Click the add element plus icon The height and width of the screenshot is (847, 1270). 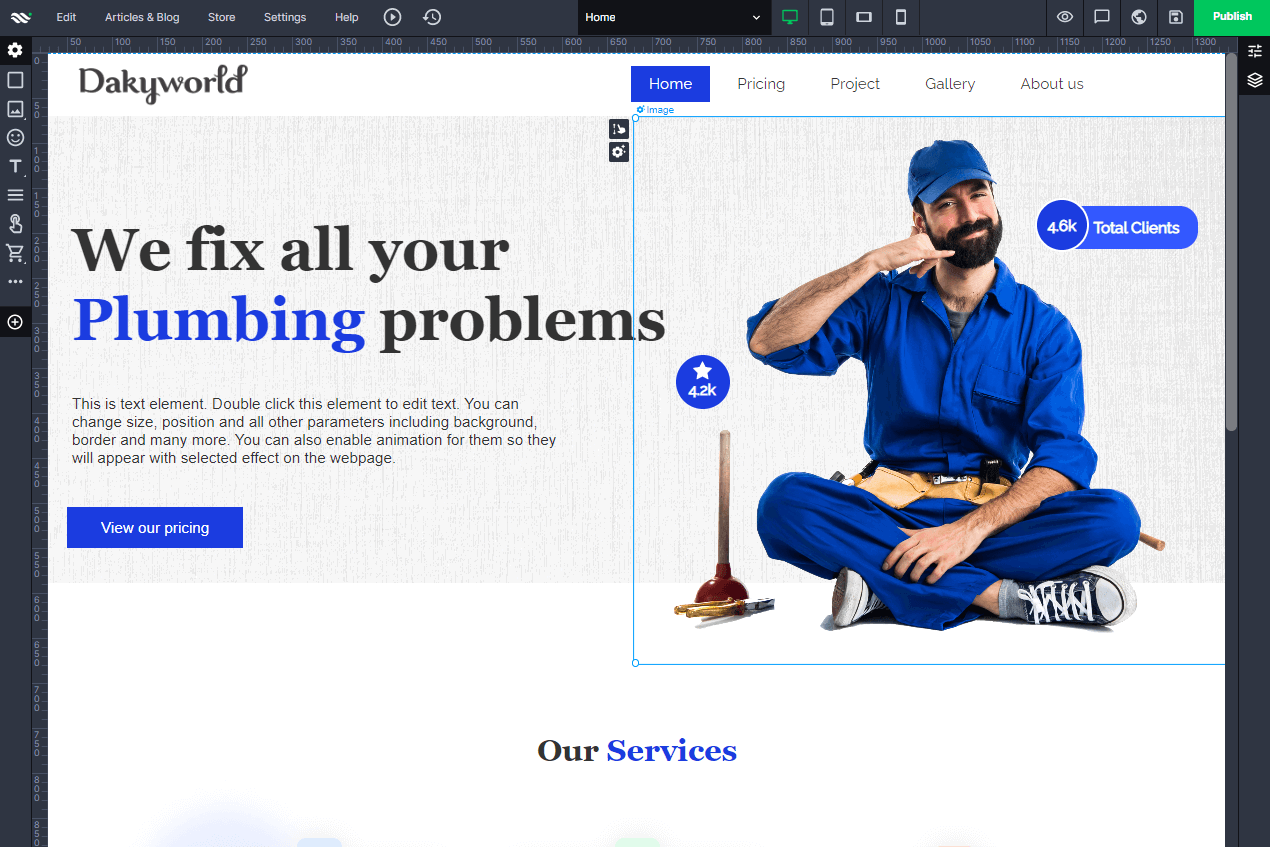15,322
